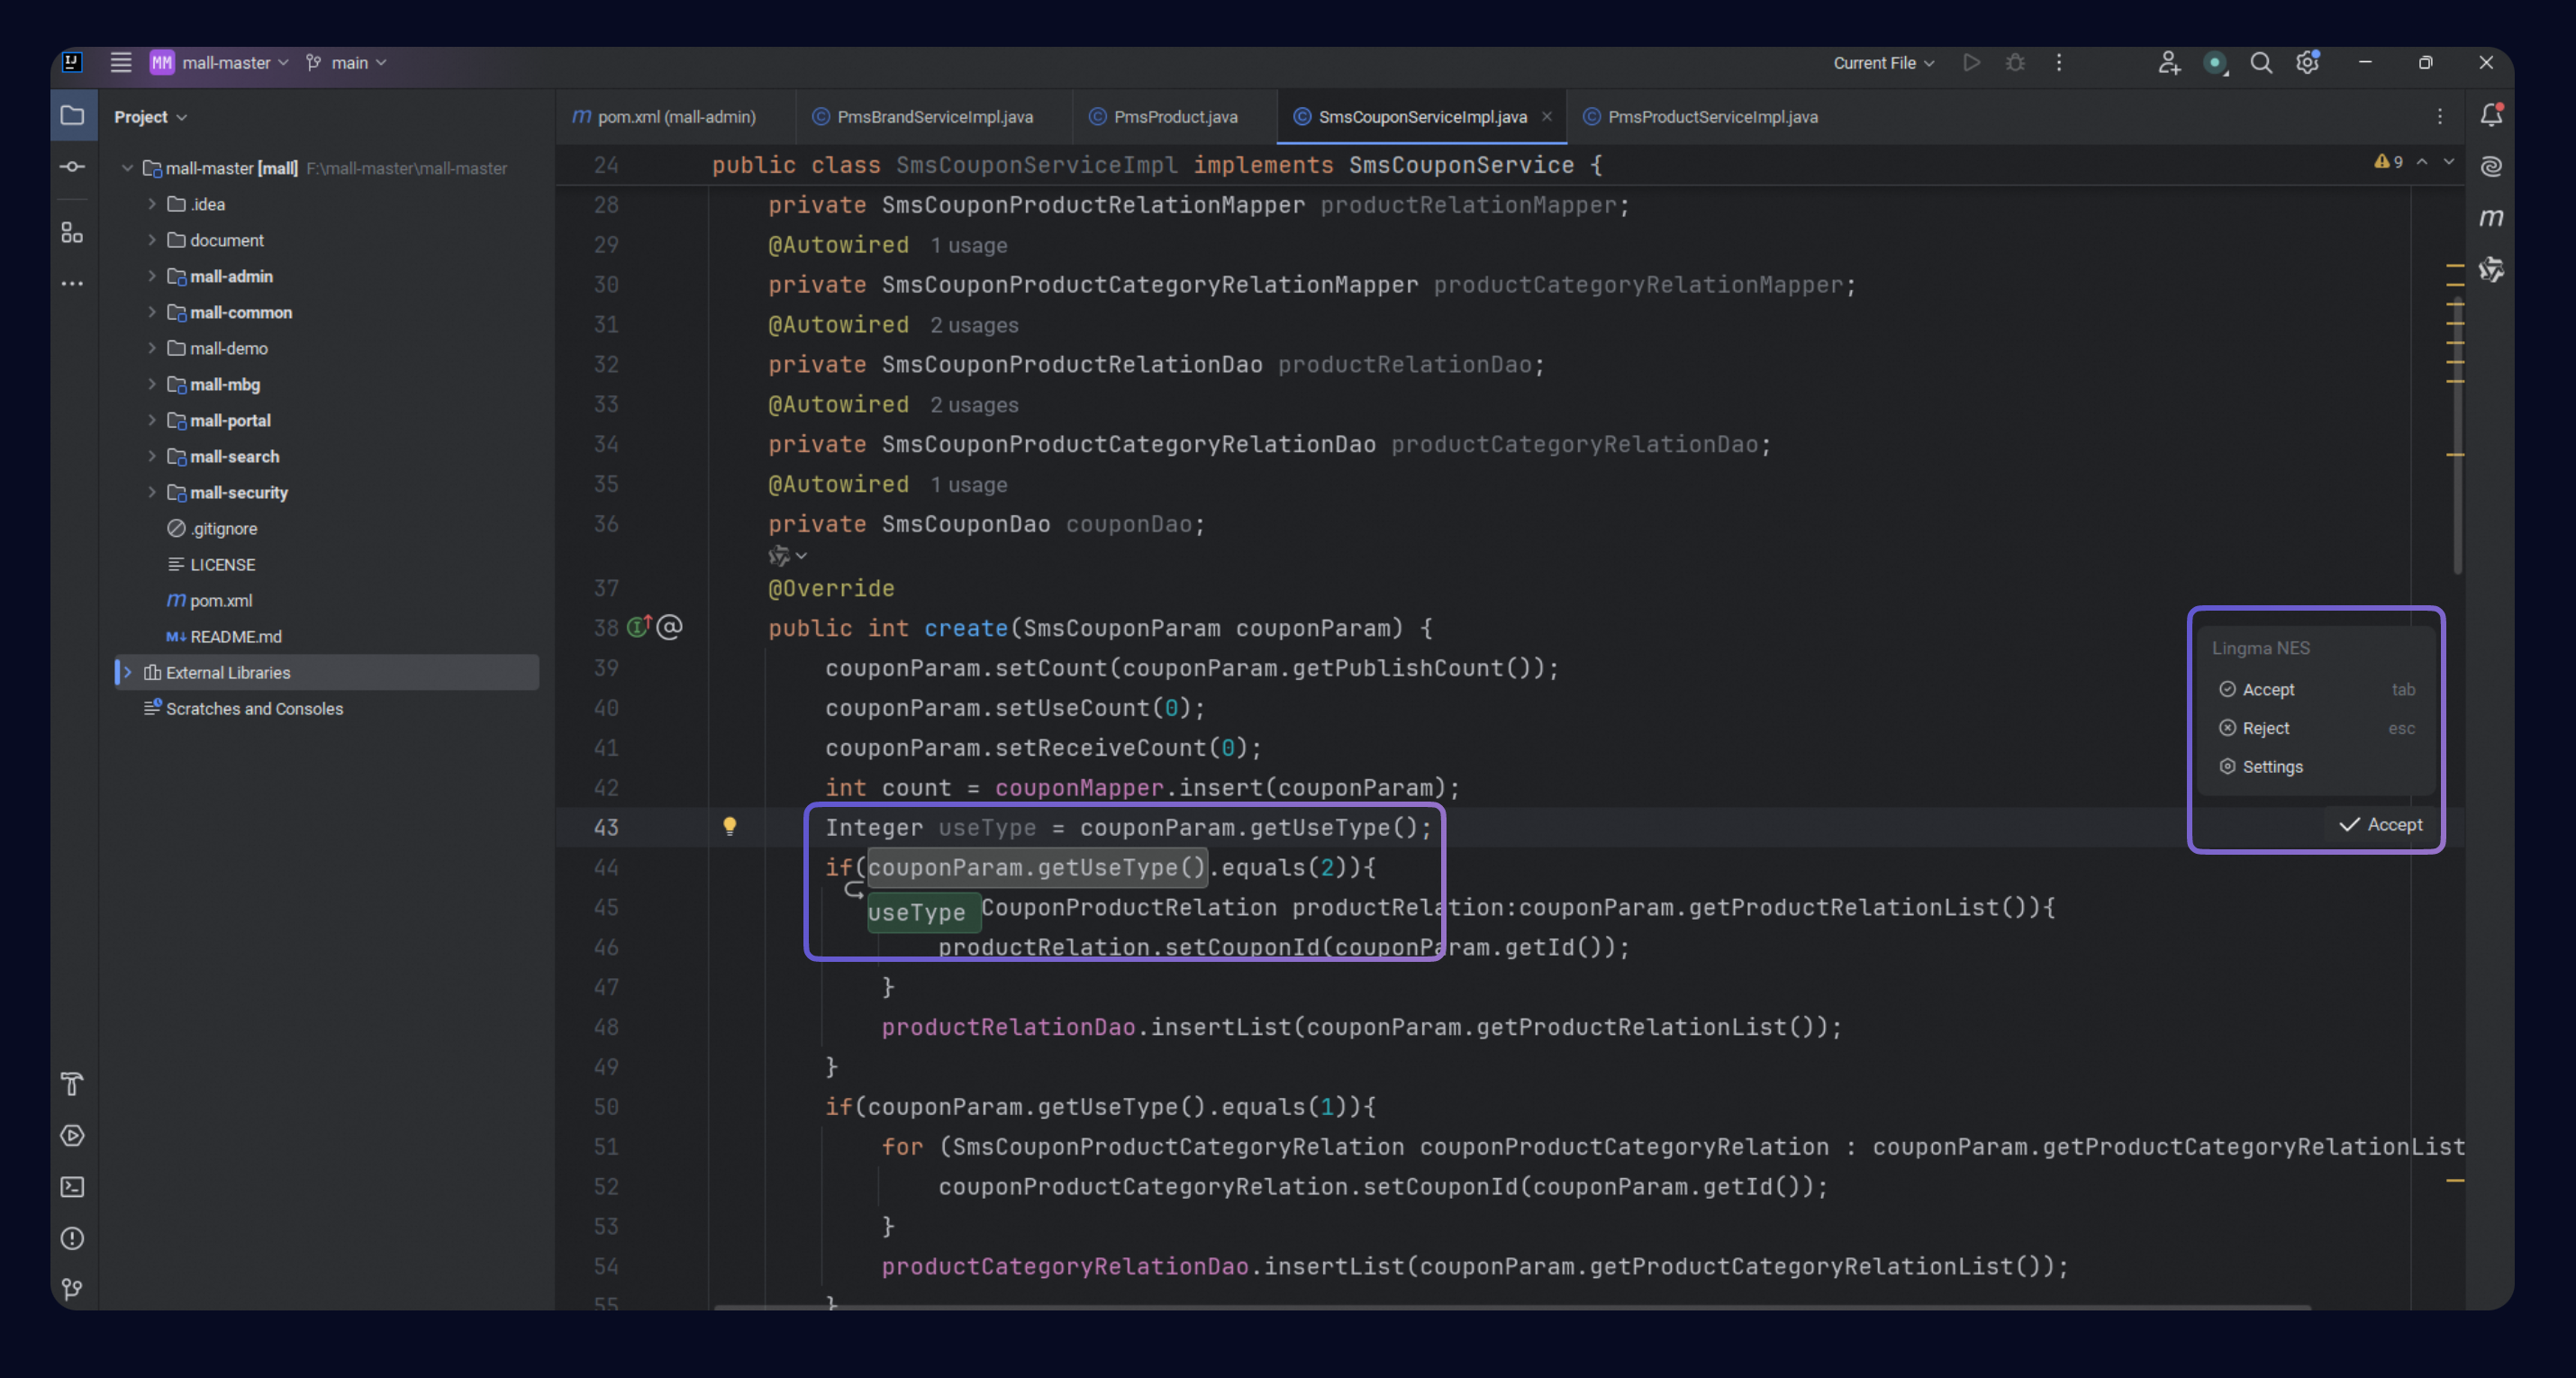Image resolution: width=2576 pixels, height=1378 pixels.
Task: Open the Problems tool window icon
Action: [x=72, y=1238]
